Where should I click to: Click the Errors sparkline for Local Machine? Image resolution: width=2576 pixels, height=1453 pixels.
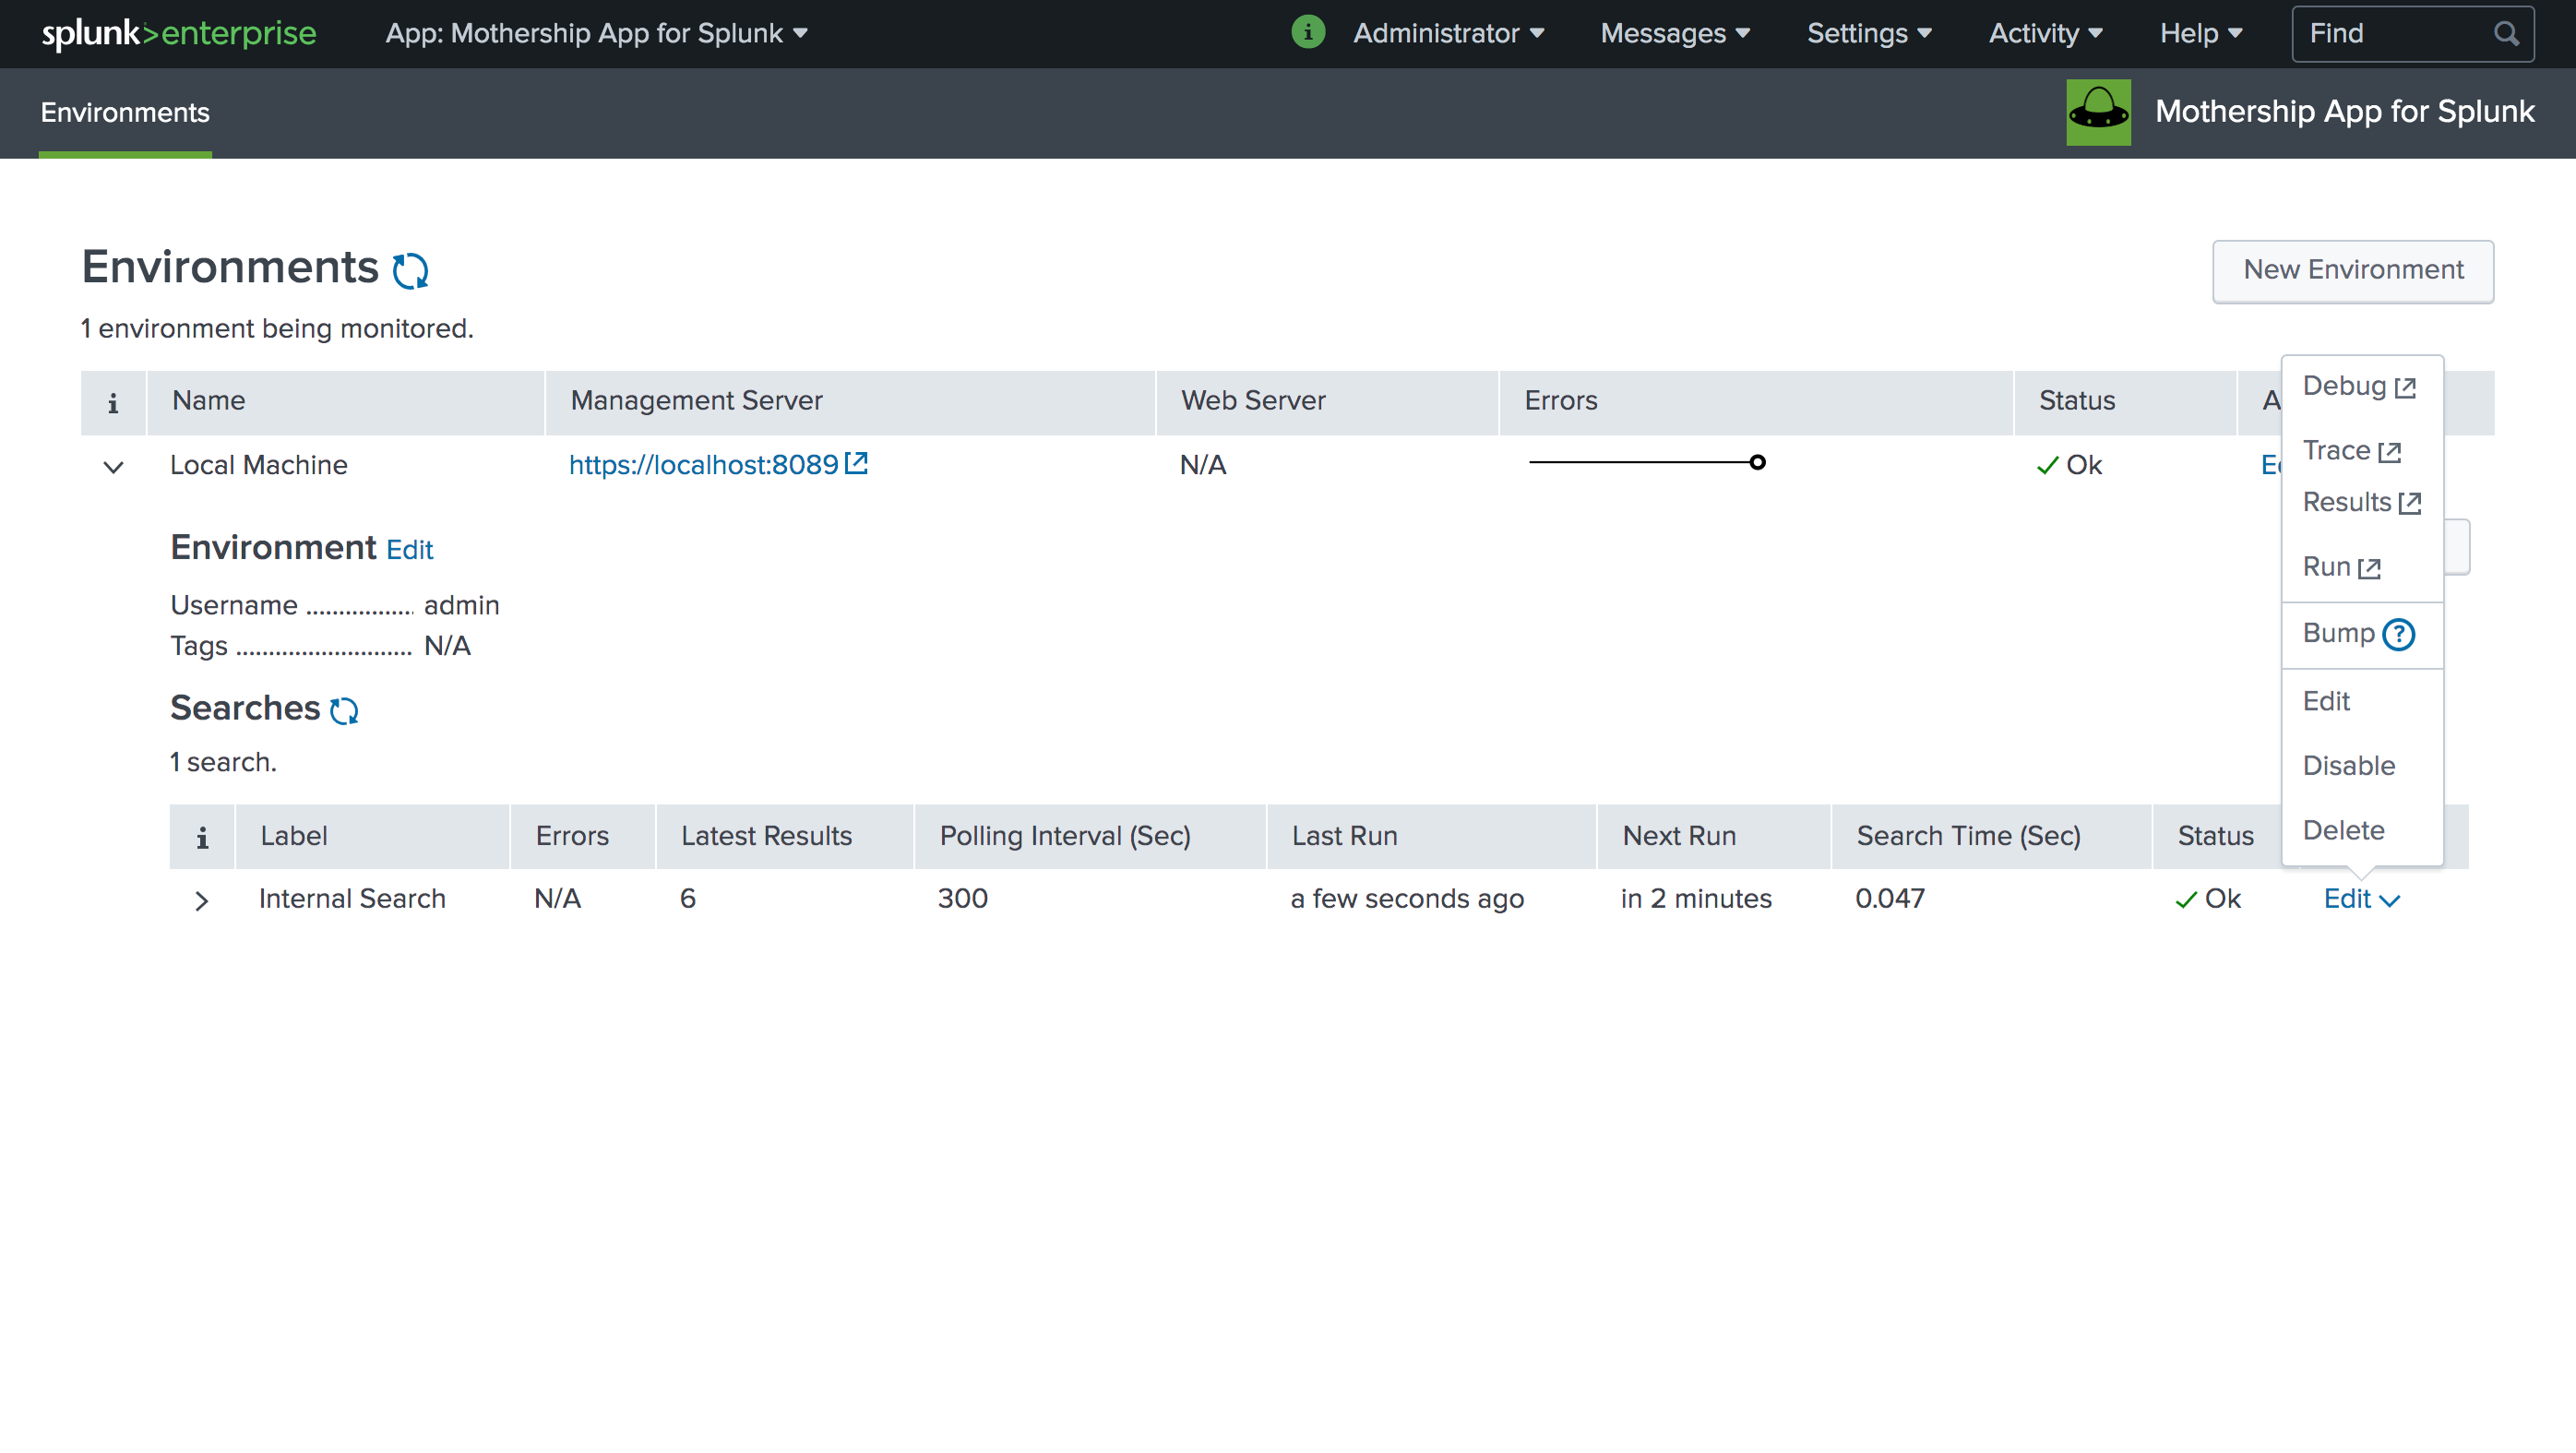coord(1647,462)
